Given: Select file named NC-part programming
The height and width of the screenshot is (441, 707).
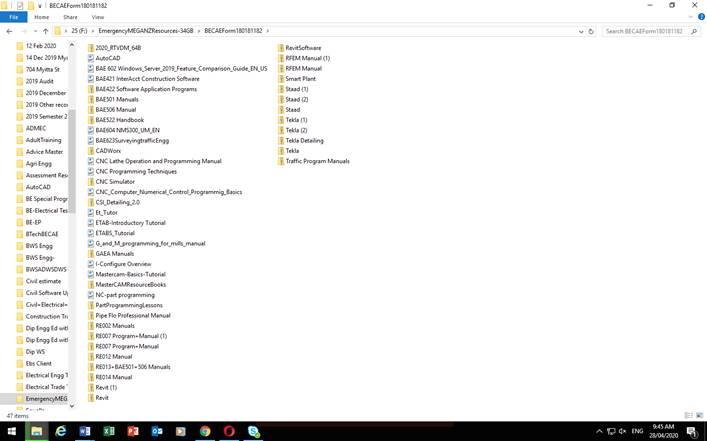Looking at the screenshot, I should coord(125,295).
